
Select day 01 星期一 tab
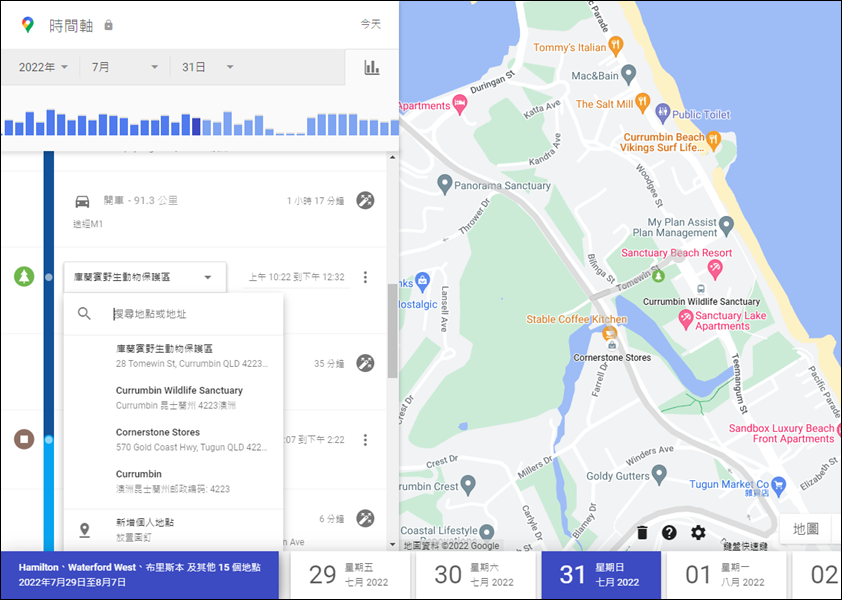pyautogui.click(x=727, y=575)
